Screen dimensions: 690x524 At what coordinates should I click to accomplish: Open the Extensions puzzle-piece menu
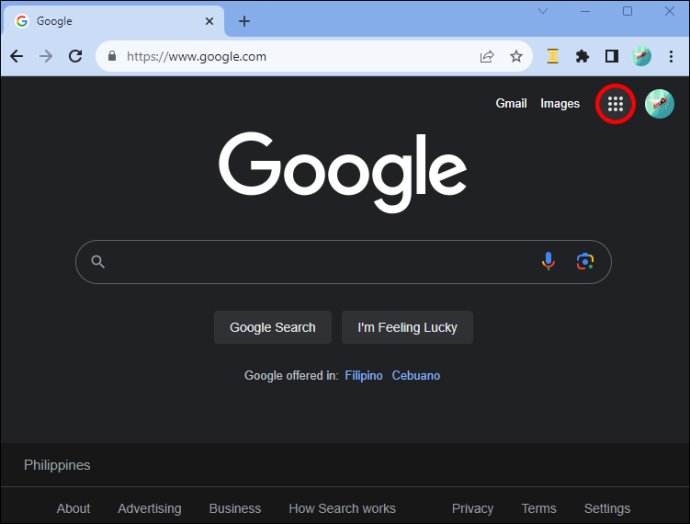(582, 56)
